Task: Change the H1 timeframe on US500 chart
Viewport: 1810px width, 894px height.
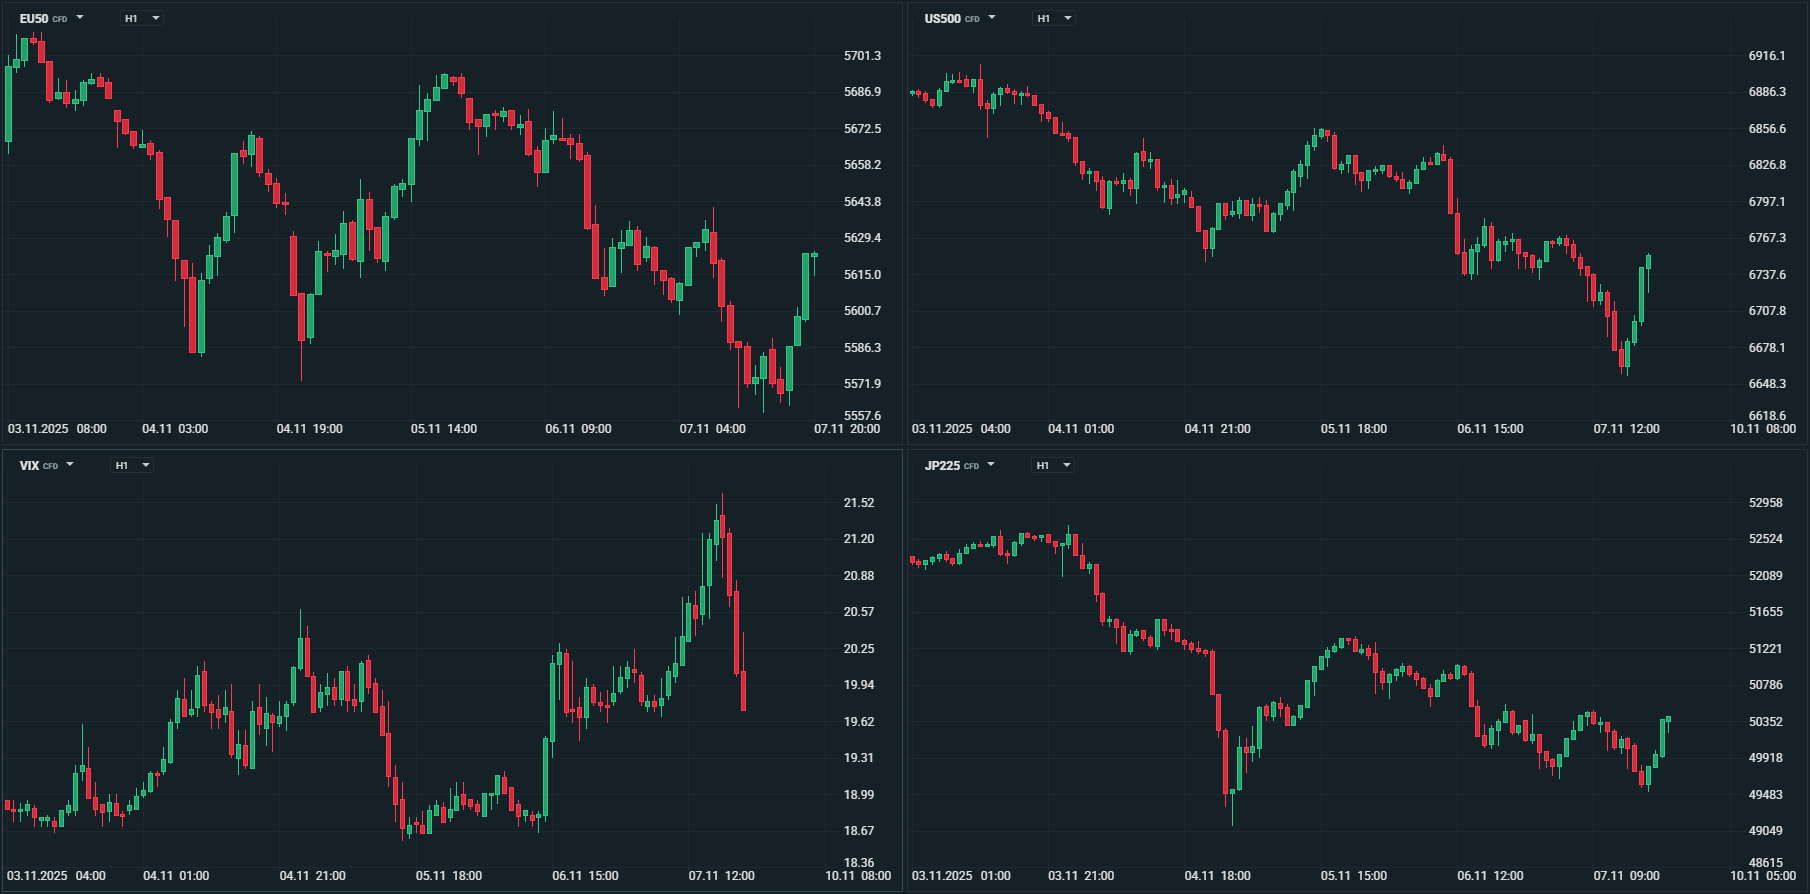Action: point(1053,18)
